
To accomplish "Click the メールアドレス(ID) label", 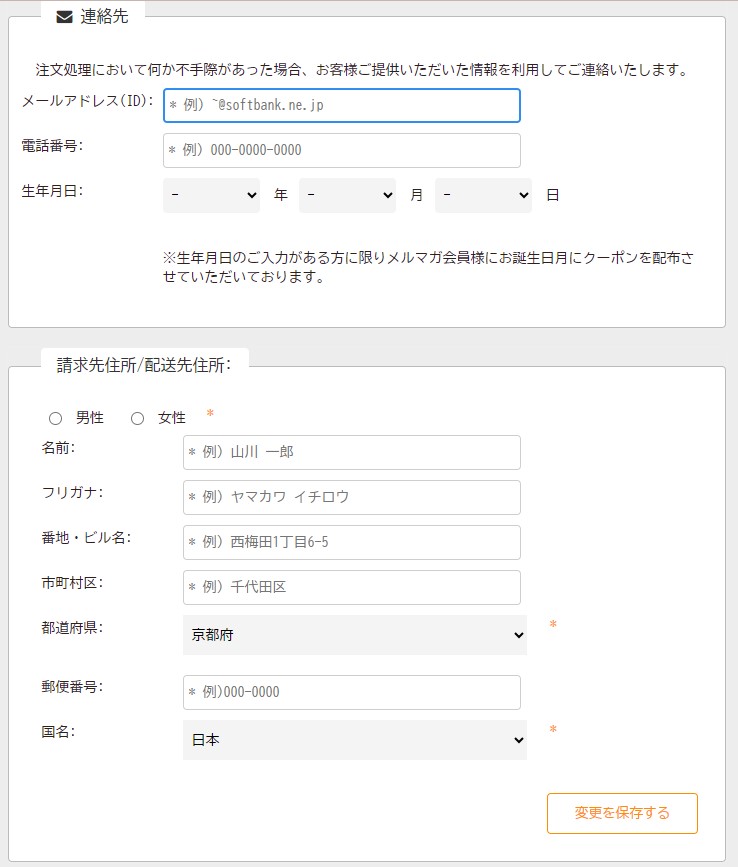I will (88, 101).
